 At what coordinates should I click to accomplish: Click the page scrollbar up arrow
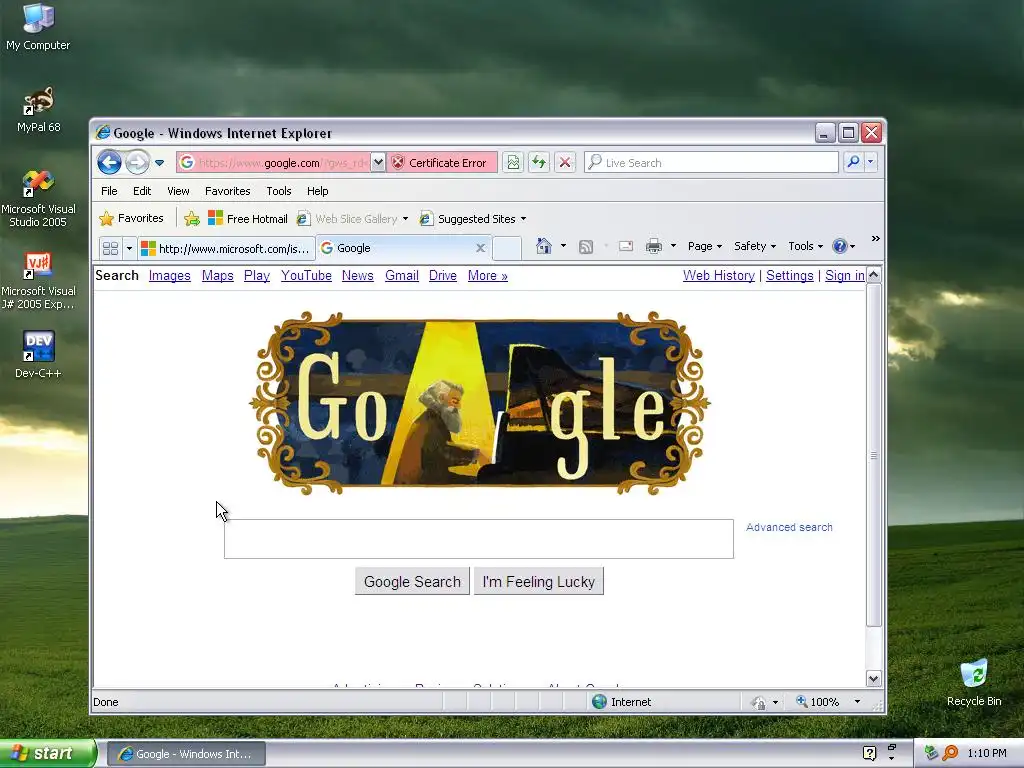(x=873, y=274)
